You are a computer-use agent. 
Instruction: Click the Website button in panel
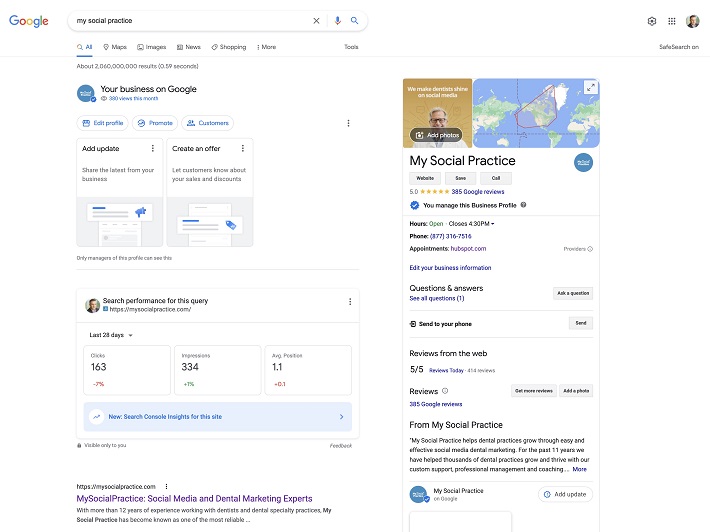(x=425, y=178)
